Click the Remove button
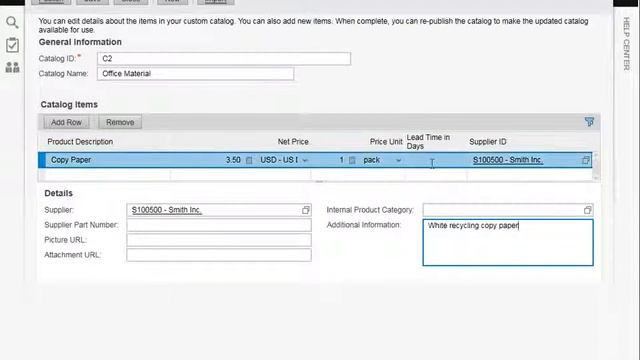This screenshot has height=360, width=640. pos(120,122)
